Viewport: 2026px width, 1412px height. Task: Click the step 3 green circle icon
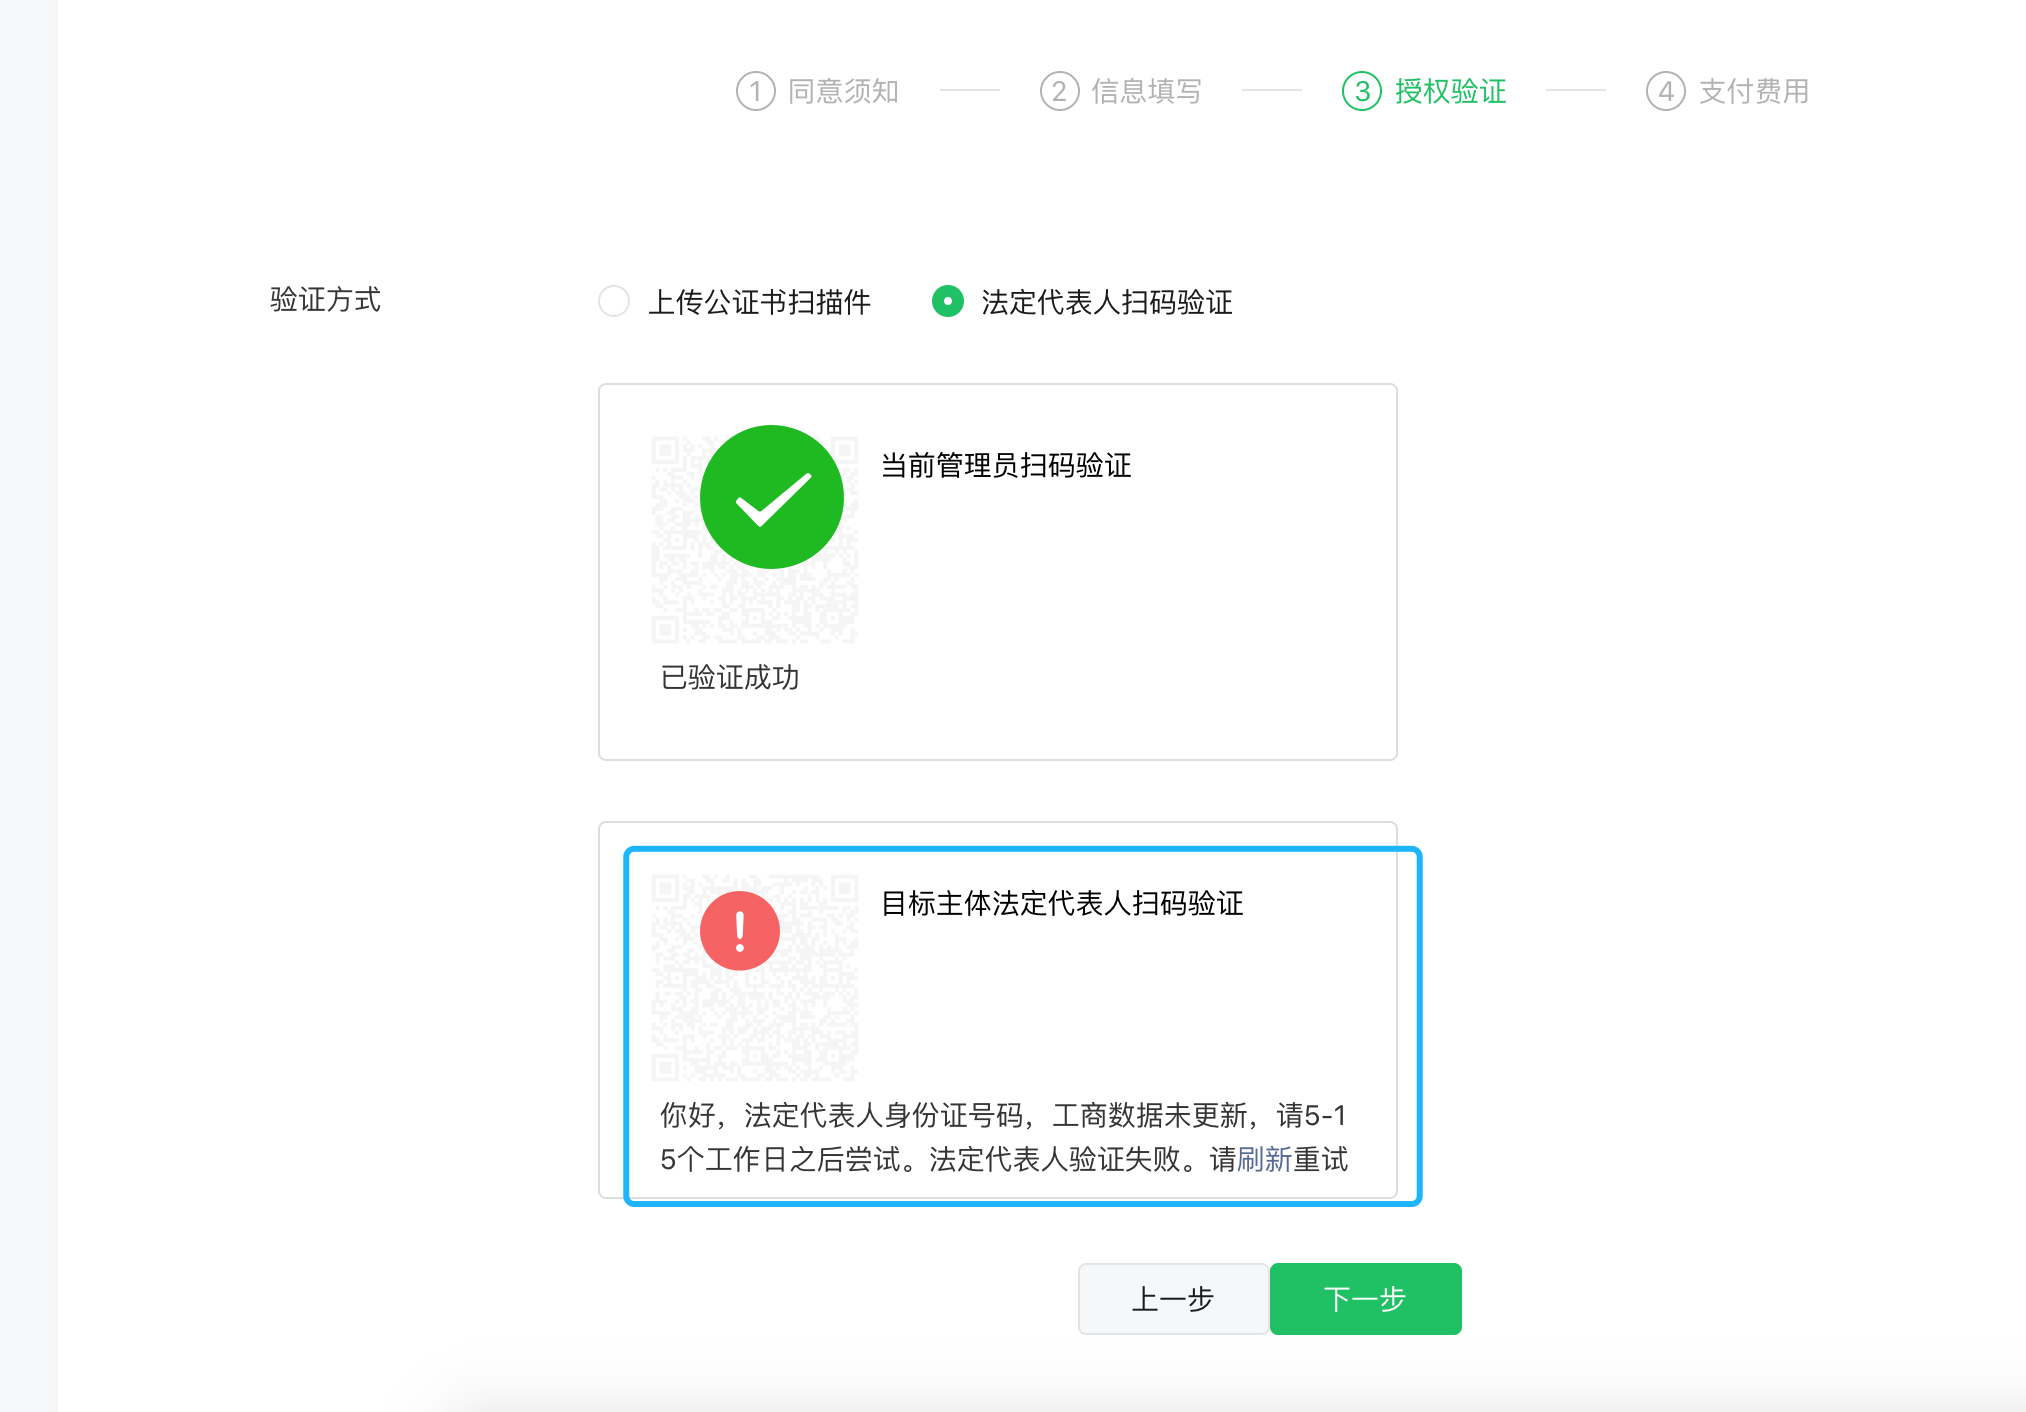1361,91
